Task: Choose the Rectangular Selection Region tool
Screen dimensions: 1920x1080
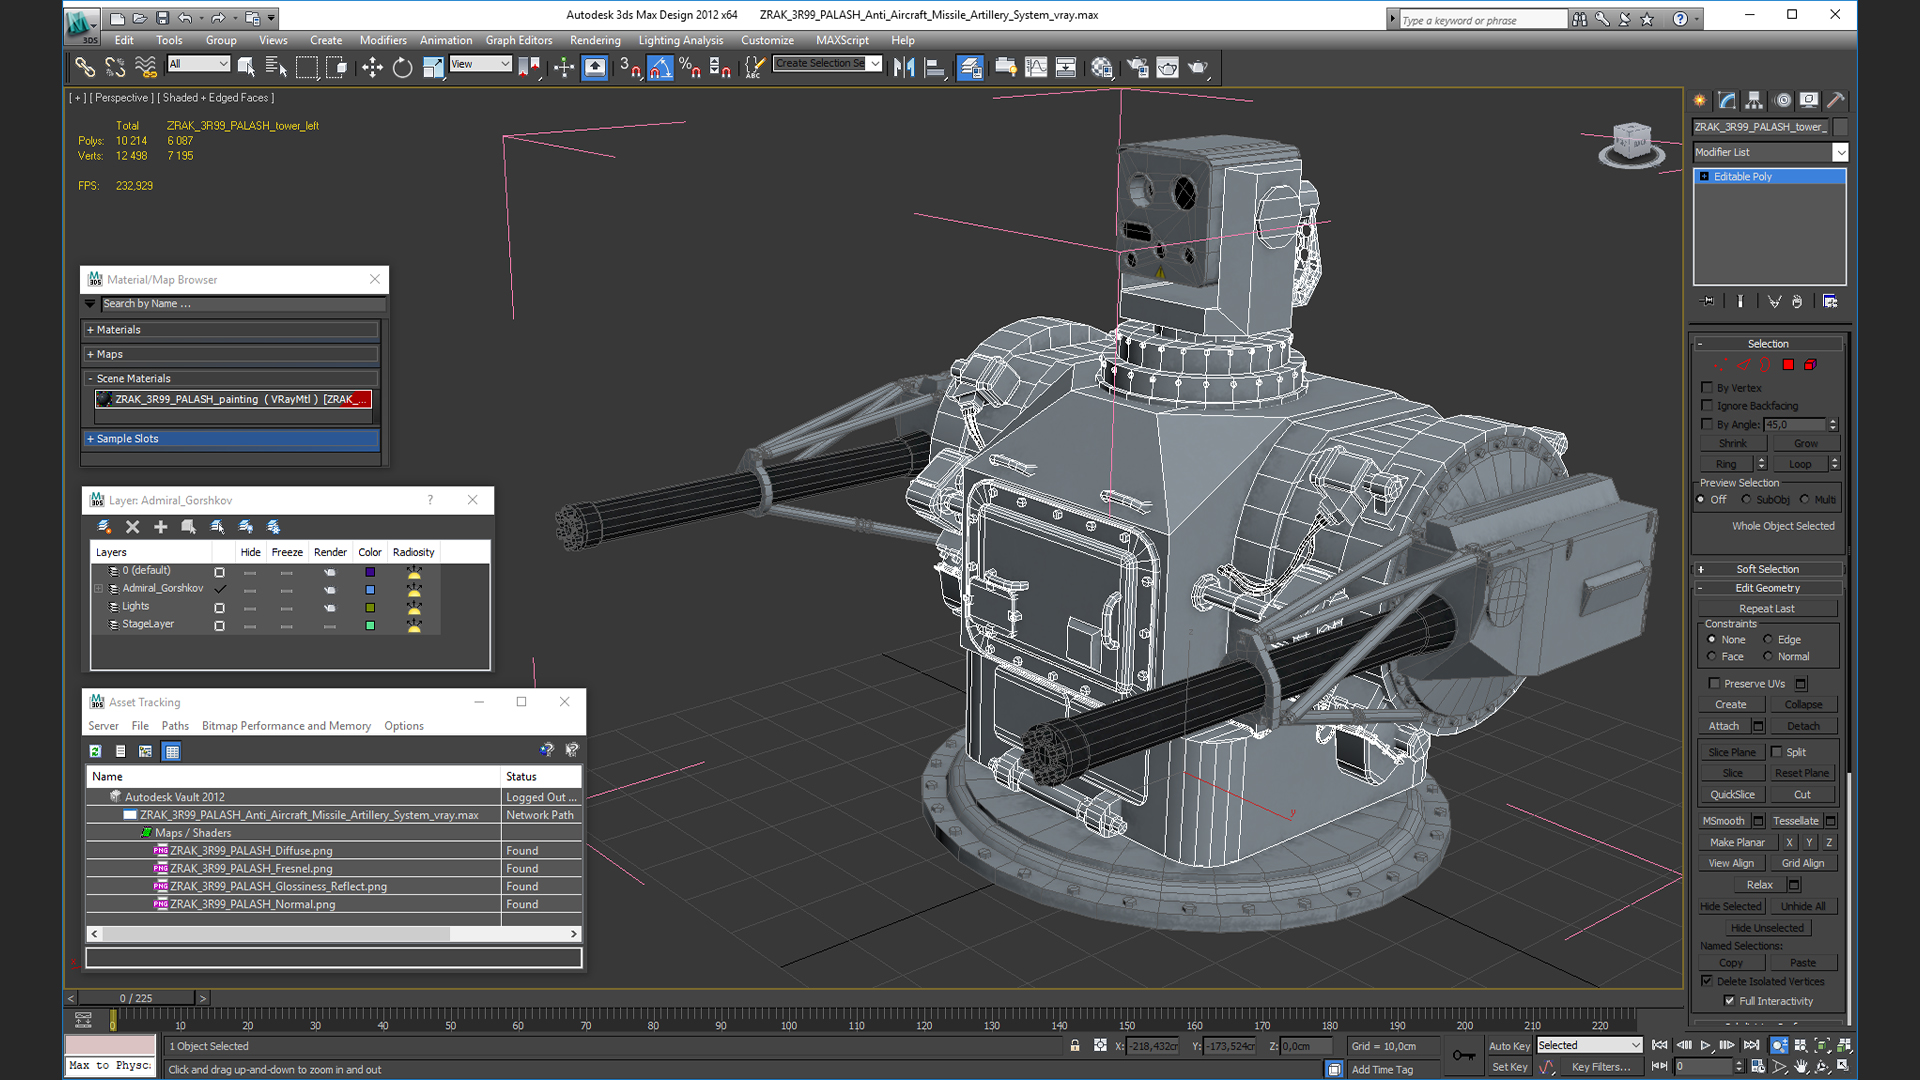Action: (x=307, y=67)
